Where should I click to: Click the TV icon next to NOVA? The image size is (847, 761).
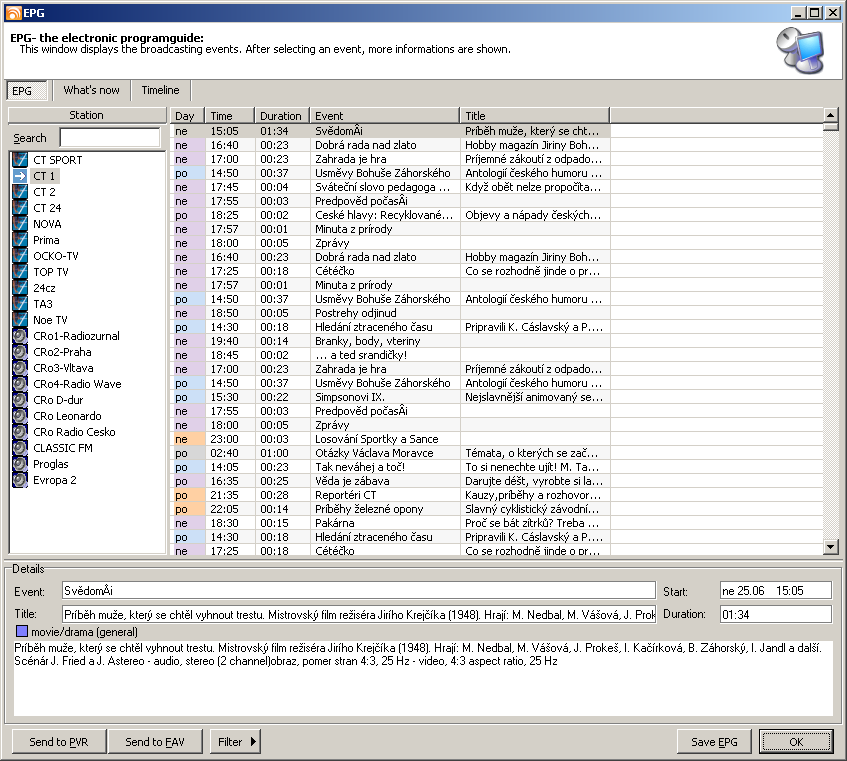coord(20,224)
